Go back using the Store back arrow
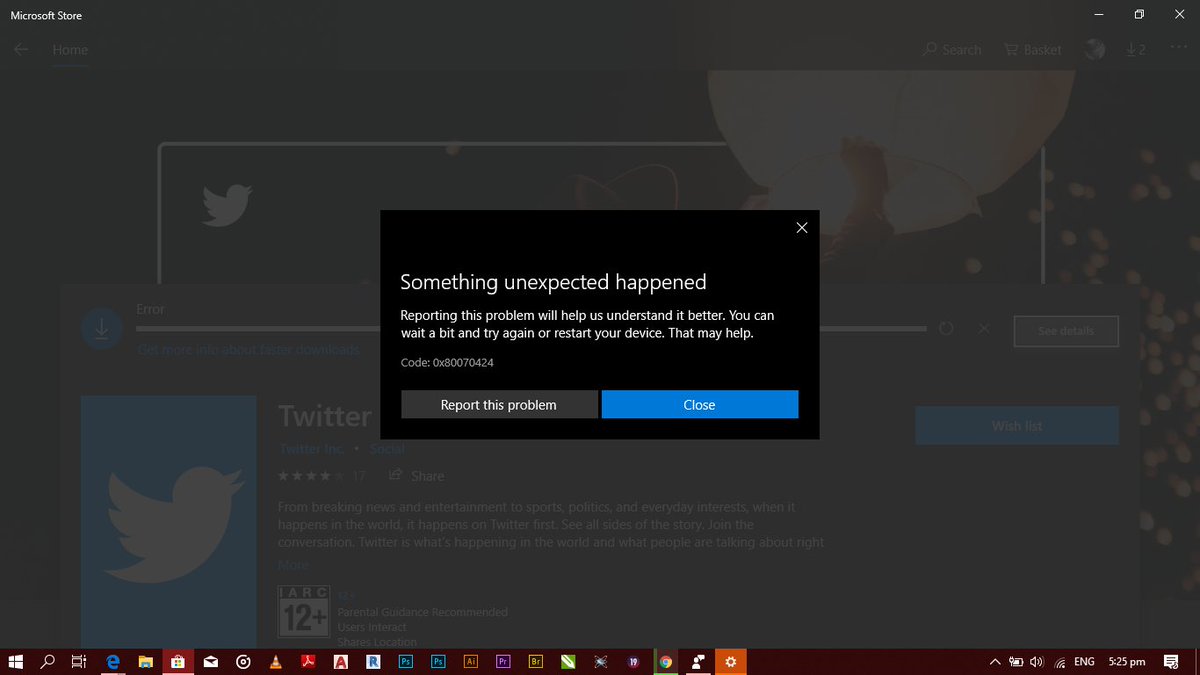Image resolution: width=1200 pixels, height=675 pixels. pos(21,49)
